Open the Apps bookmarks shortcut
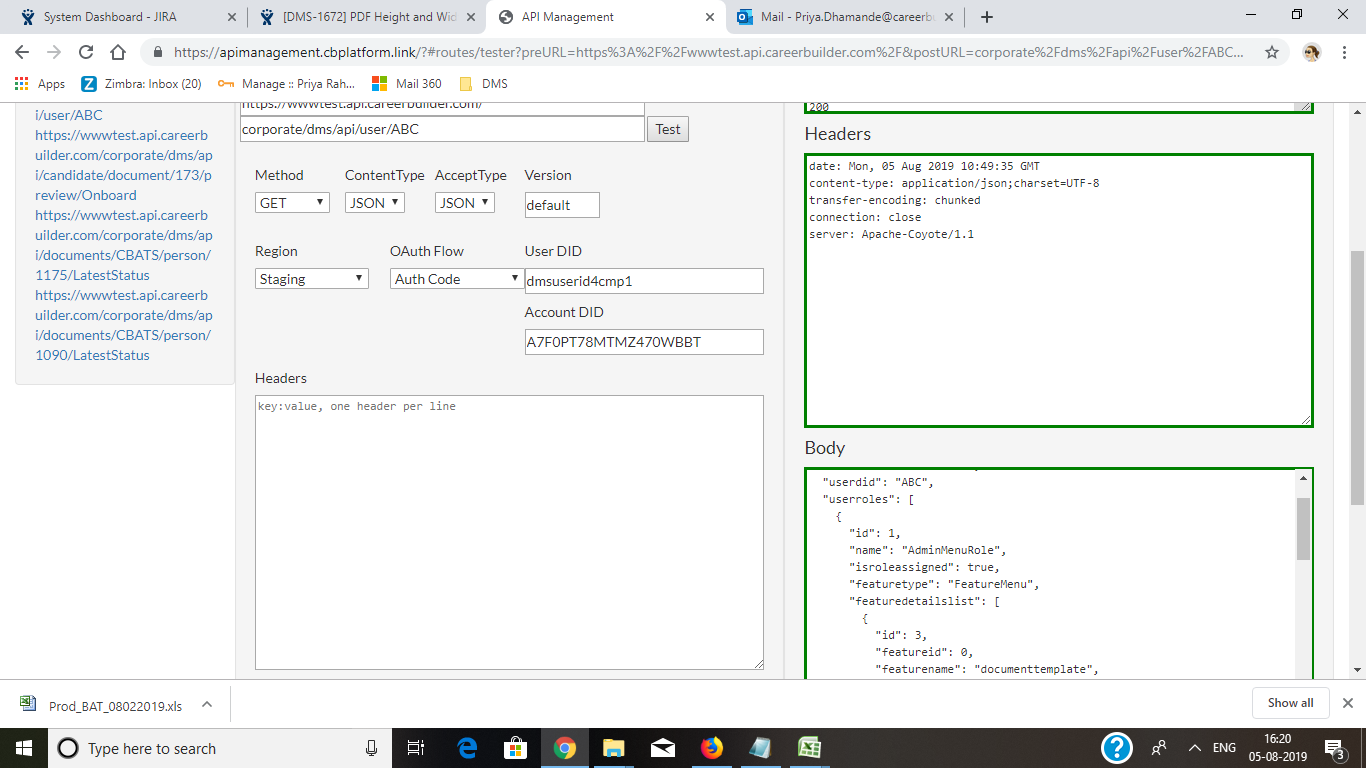Image resolution: width=1366 pixels, height=768 pixels. pos(40,84)
